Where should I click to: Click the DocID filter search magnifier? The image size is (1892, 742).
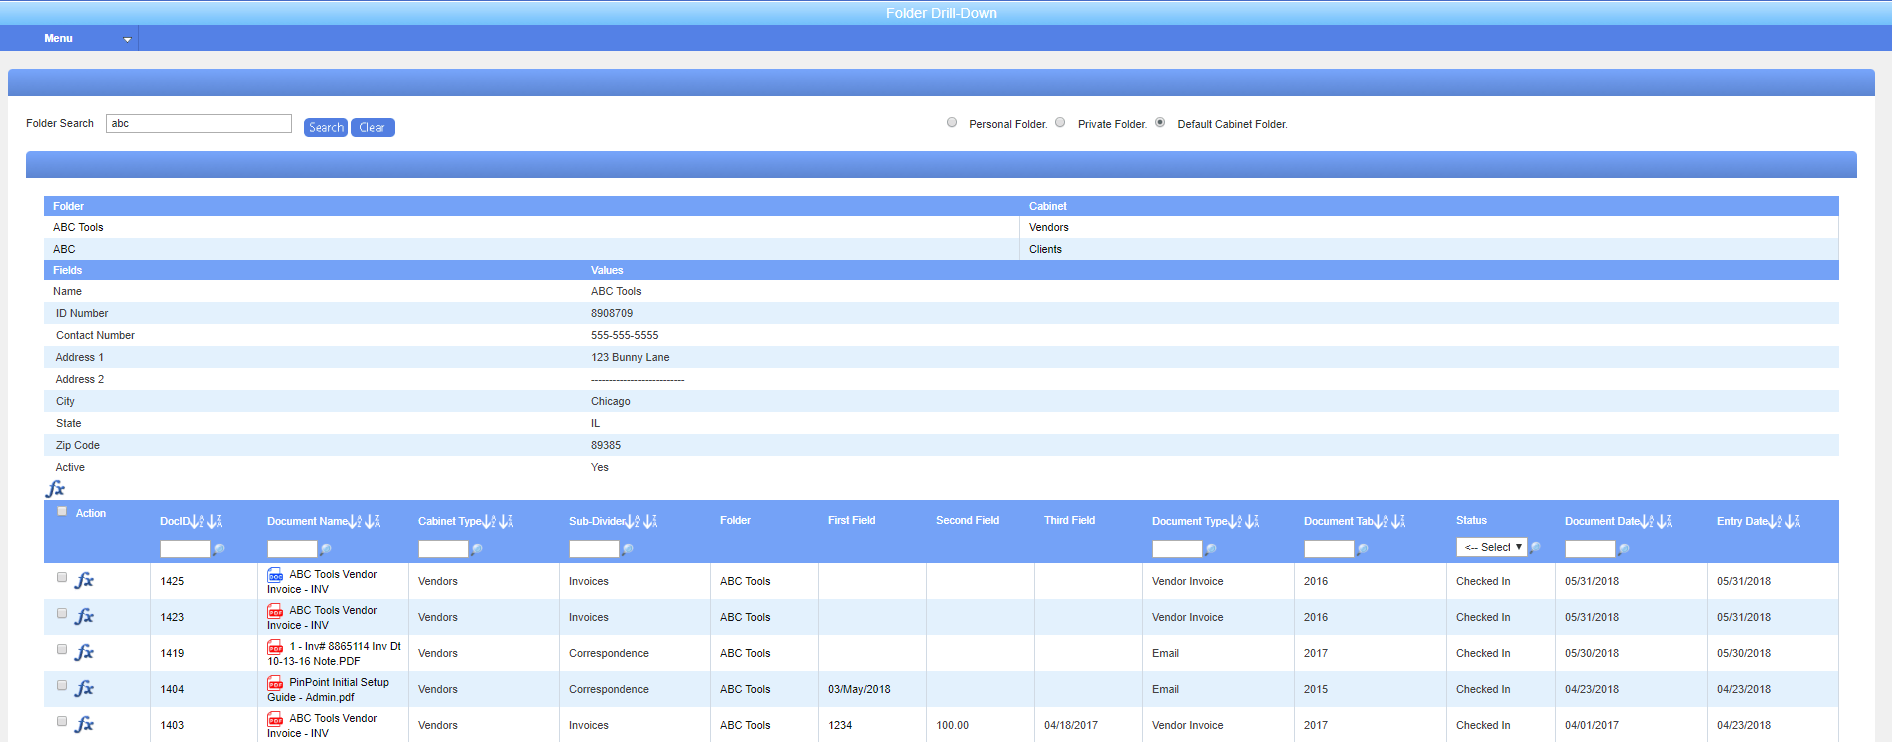click(x=219, y=549)
